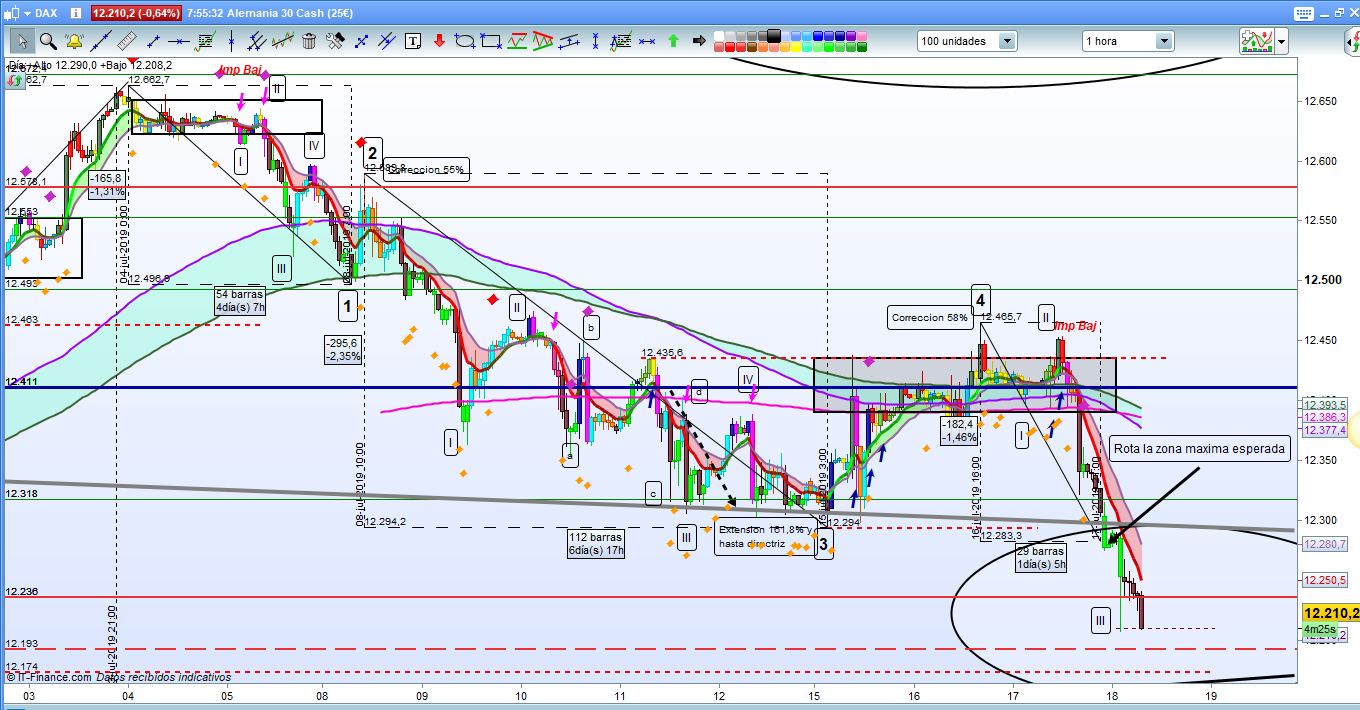The height and width of the screenshot is (710, 1360).
Task: Open the '100 unidades' dropdown
Action: coord(1006,41)
